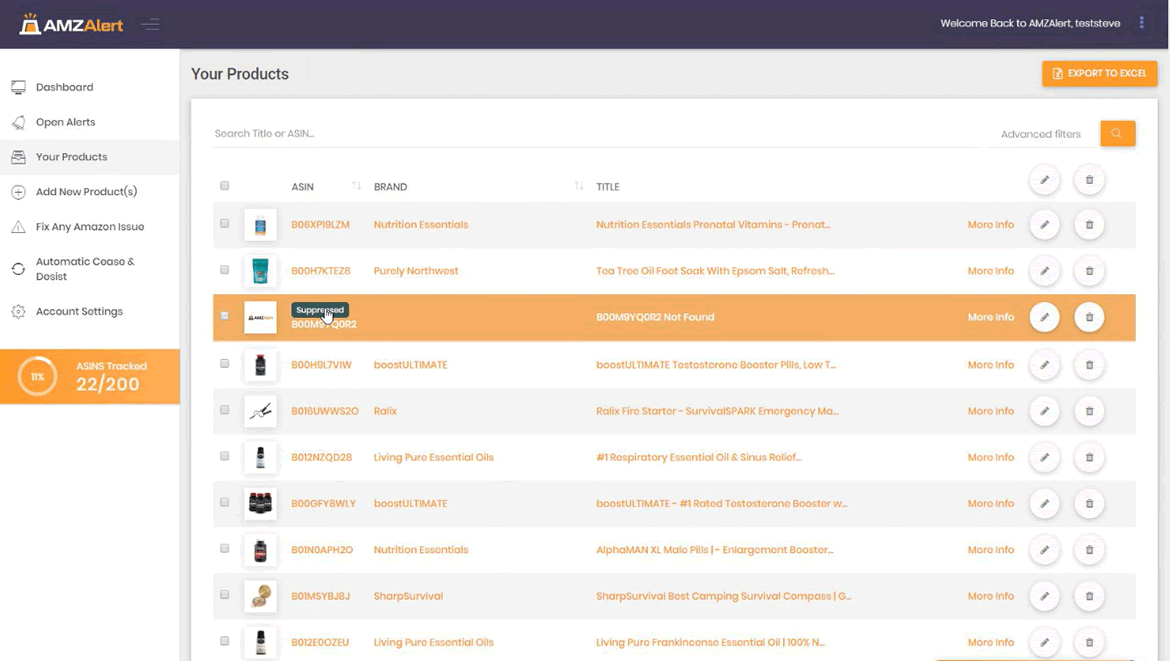Click the Search Title or ASIN field
The width and height of the screenshot is (1170, 661).
[597, 134]
